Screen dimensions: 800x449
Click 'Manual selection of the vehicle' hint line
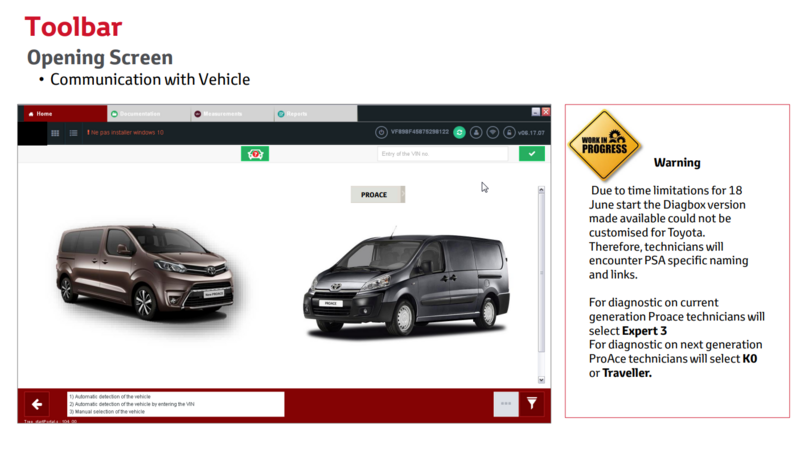point(107,412)
